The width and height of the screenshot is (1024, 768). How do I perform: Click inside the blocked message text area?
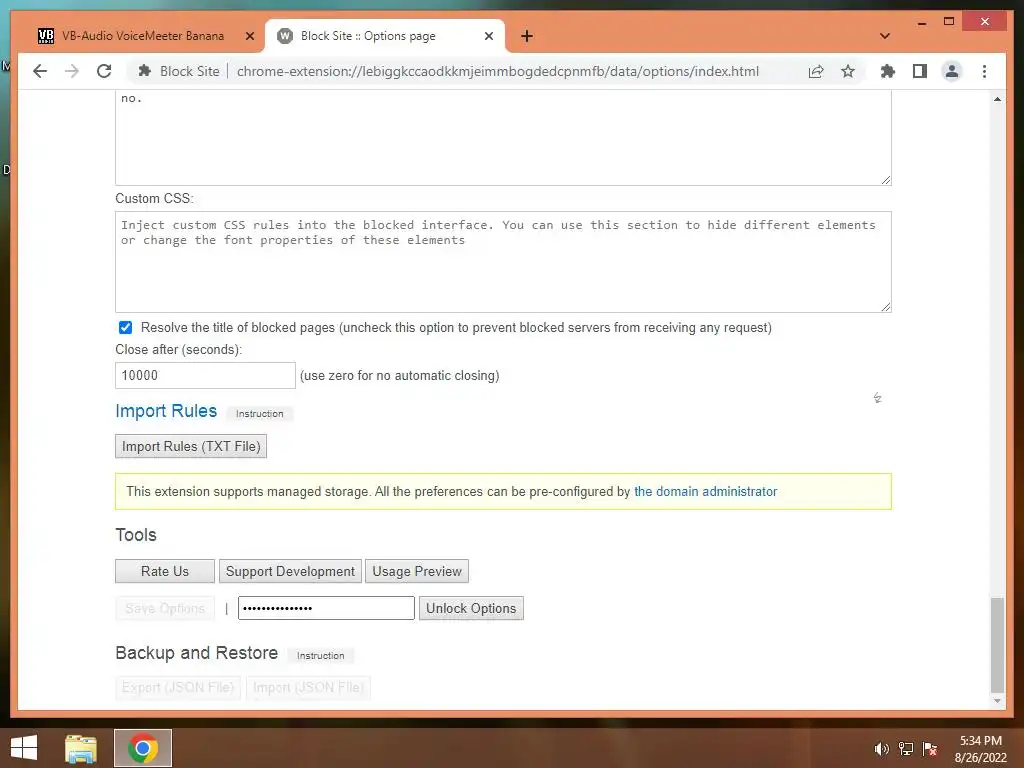[x=503, y=138]
